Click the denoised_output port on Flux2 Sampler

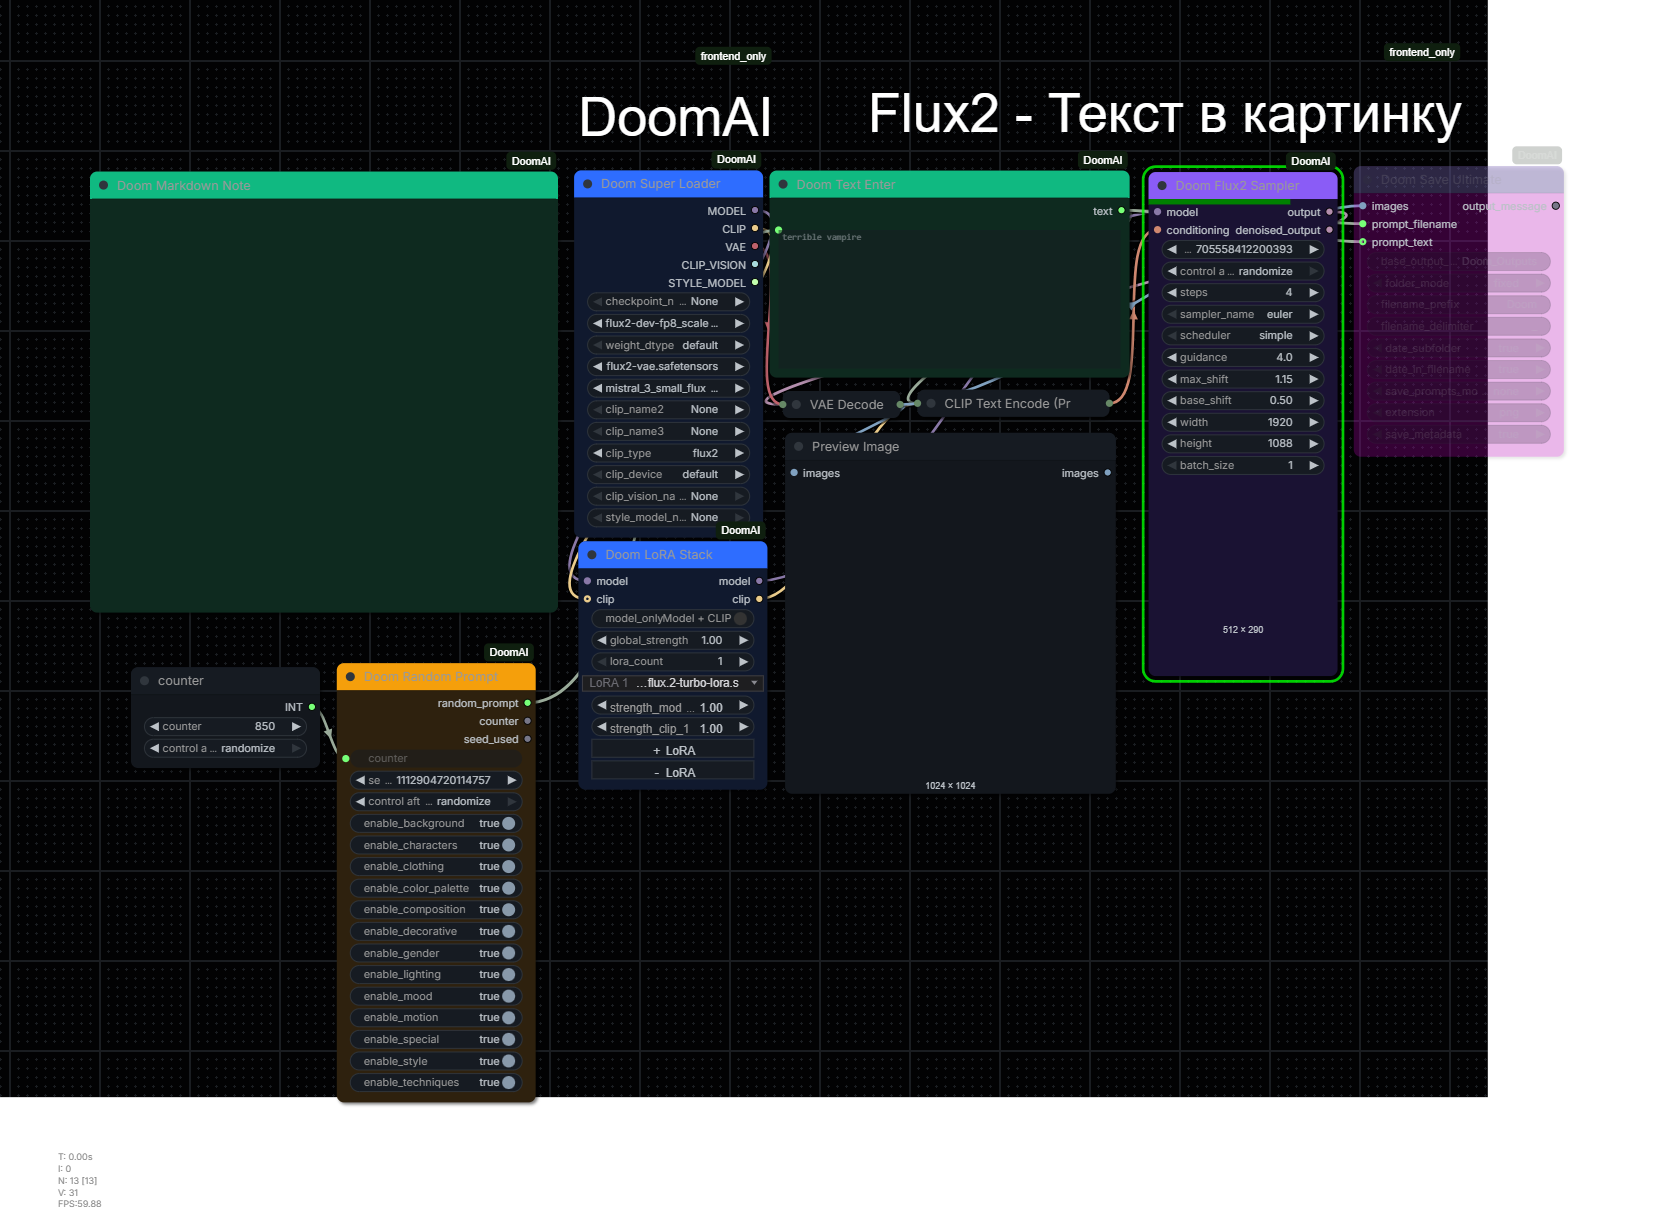click(1329, 230)
